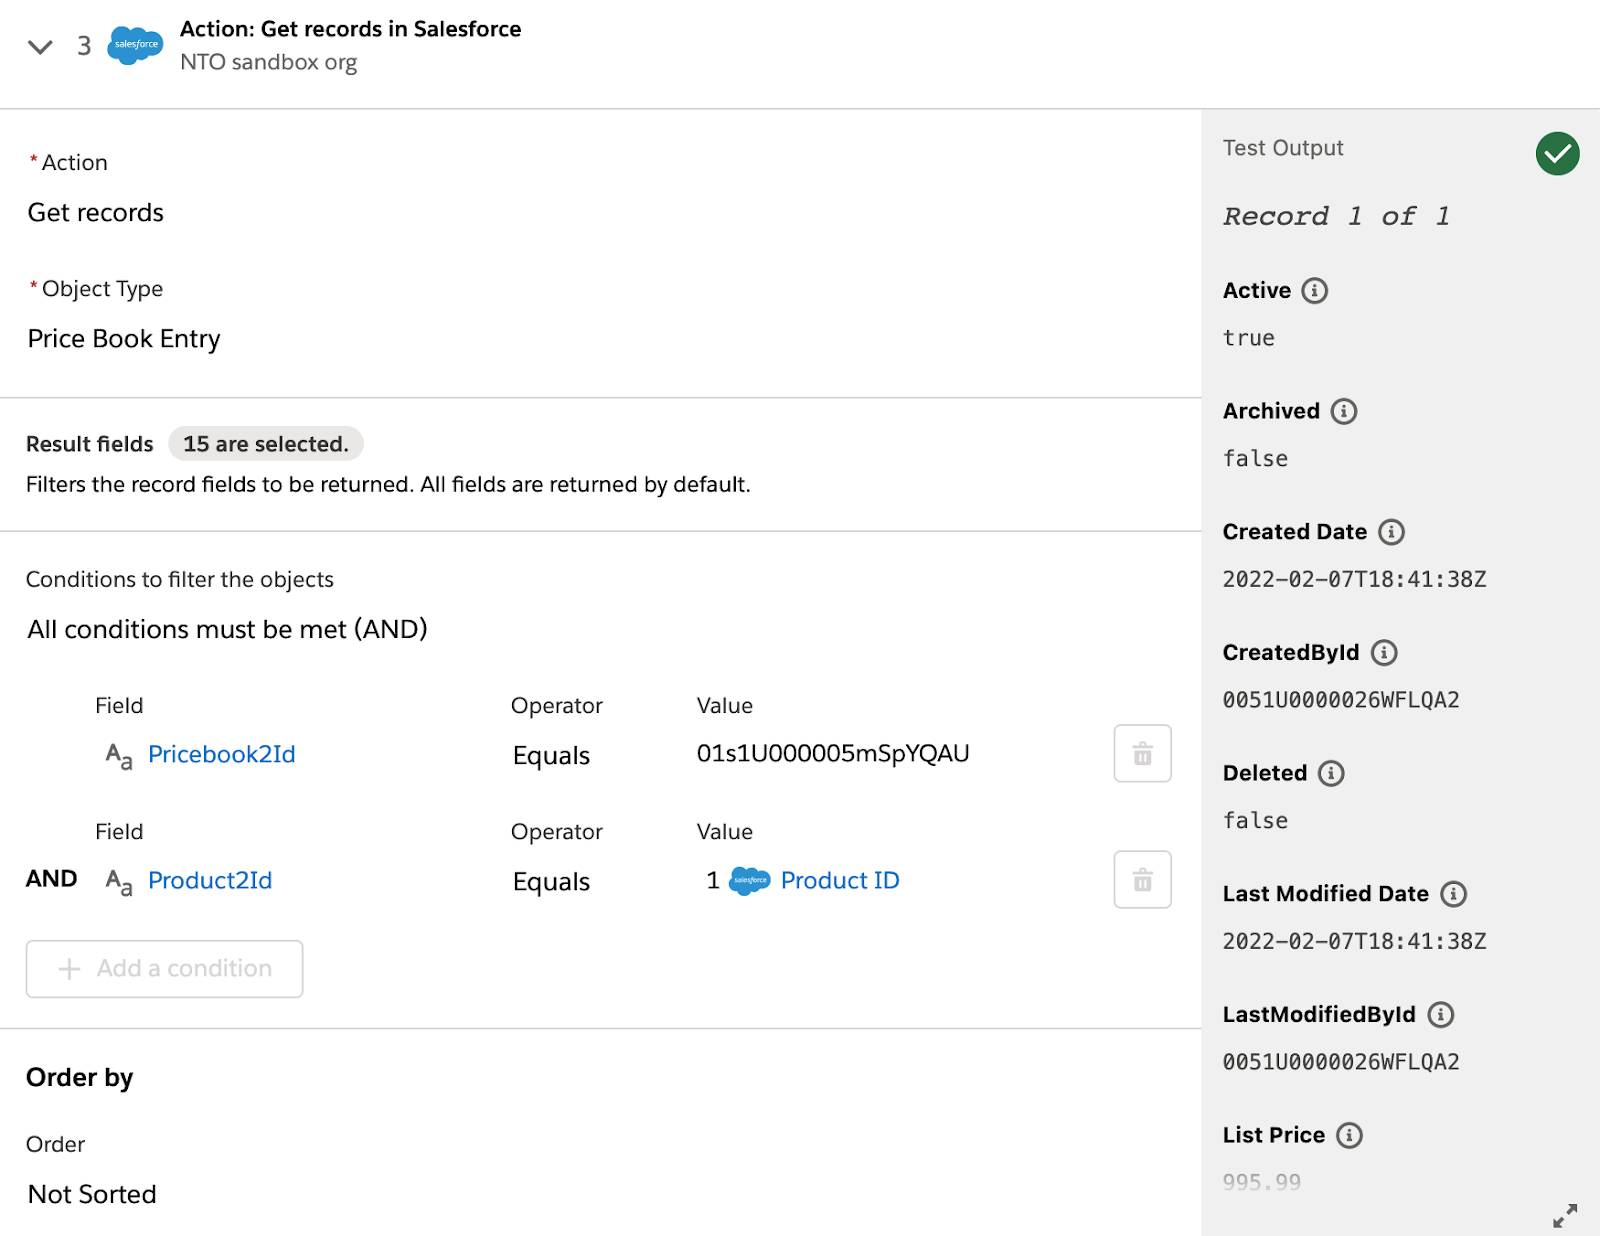Change the Equals operator for Product2Id
The width and height of the screenshot is (1600, 1236).
(x=551, y=881)
